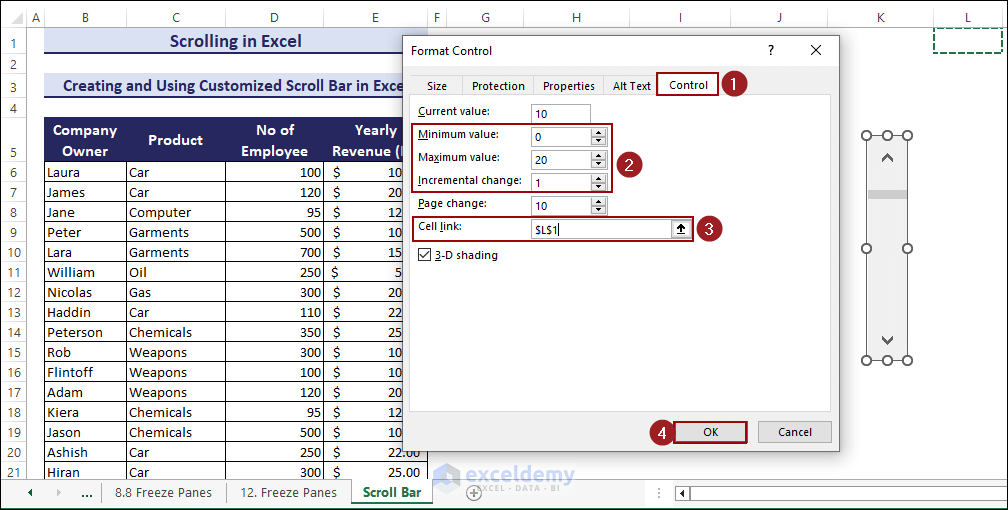Switch to the Protection tab
The height and width of the screenshot is (510, 1008).
click(498, 86)
